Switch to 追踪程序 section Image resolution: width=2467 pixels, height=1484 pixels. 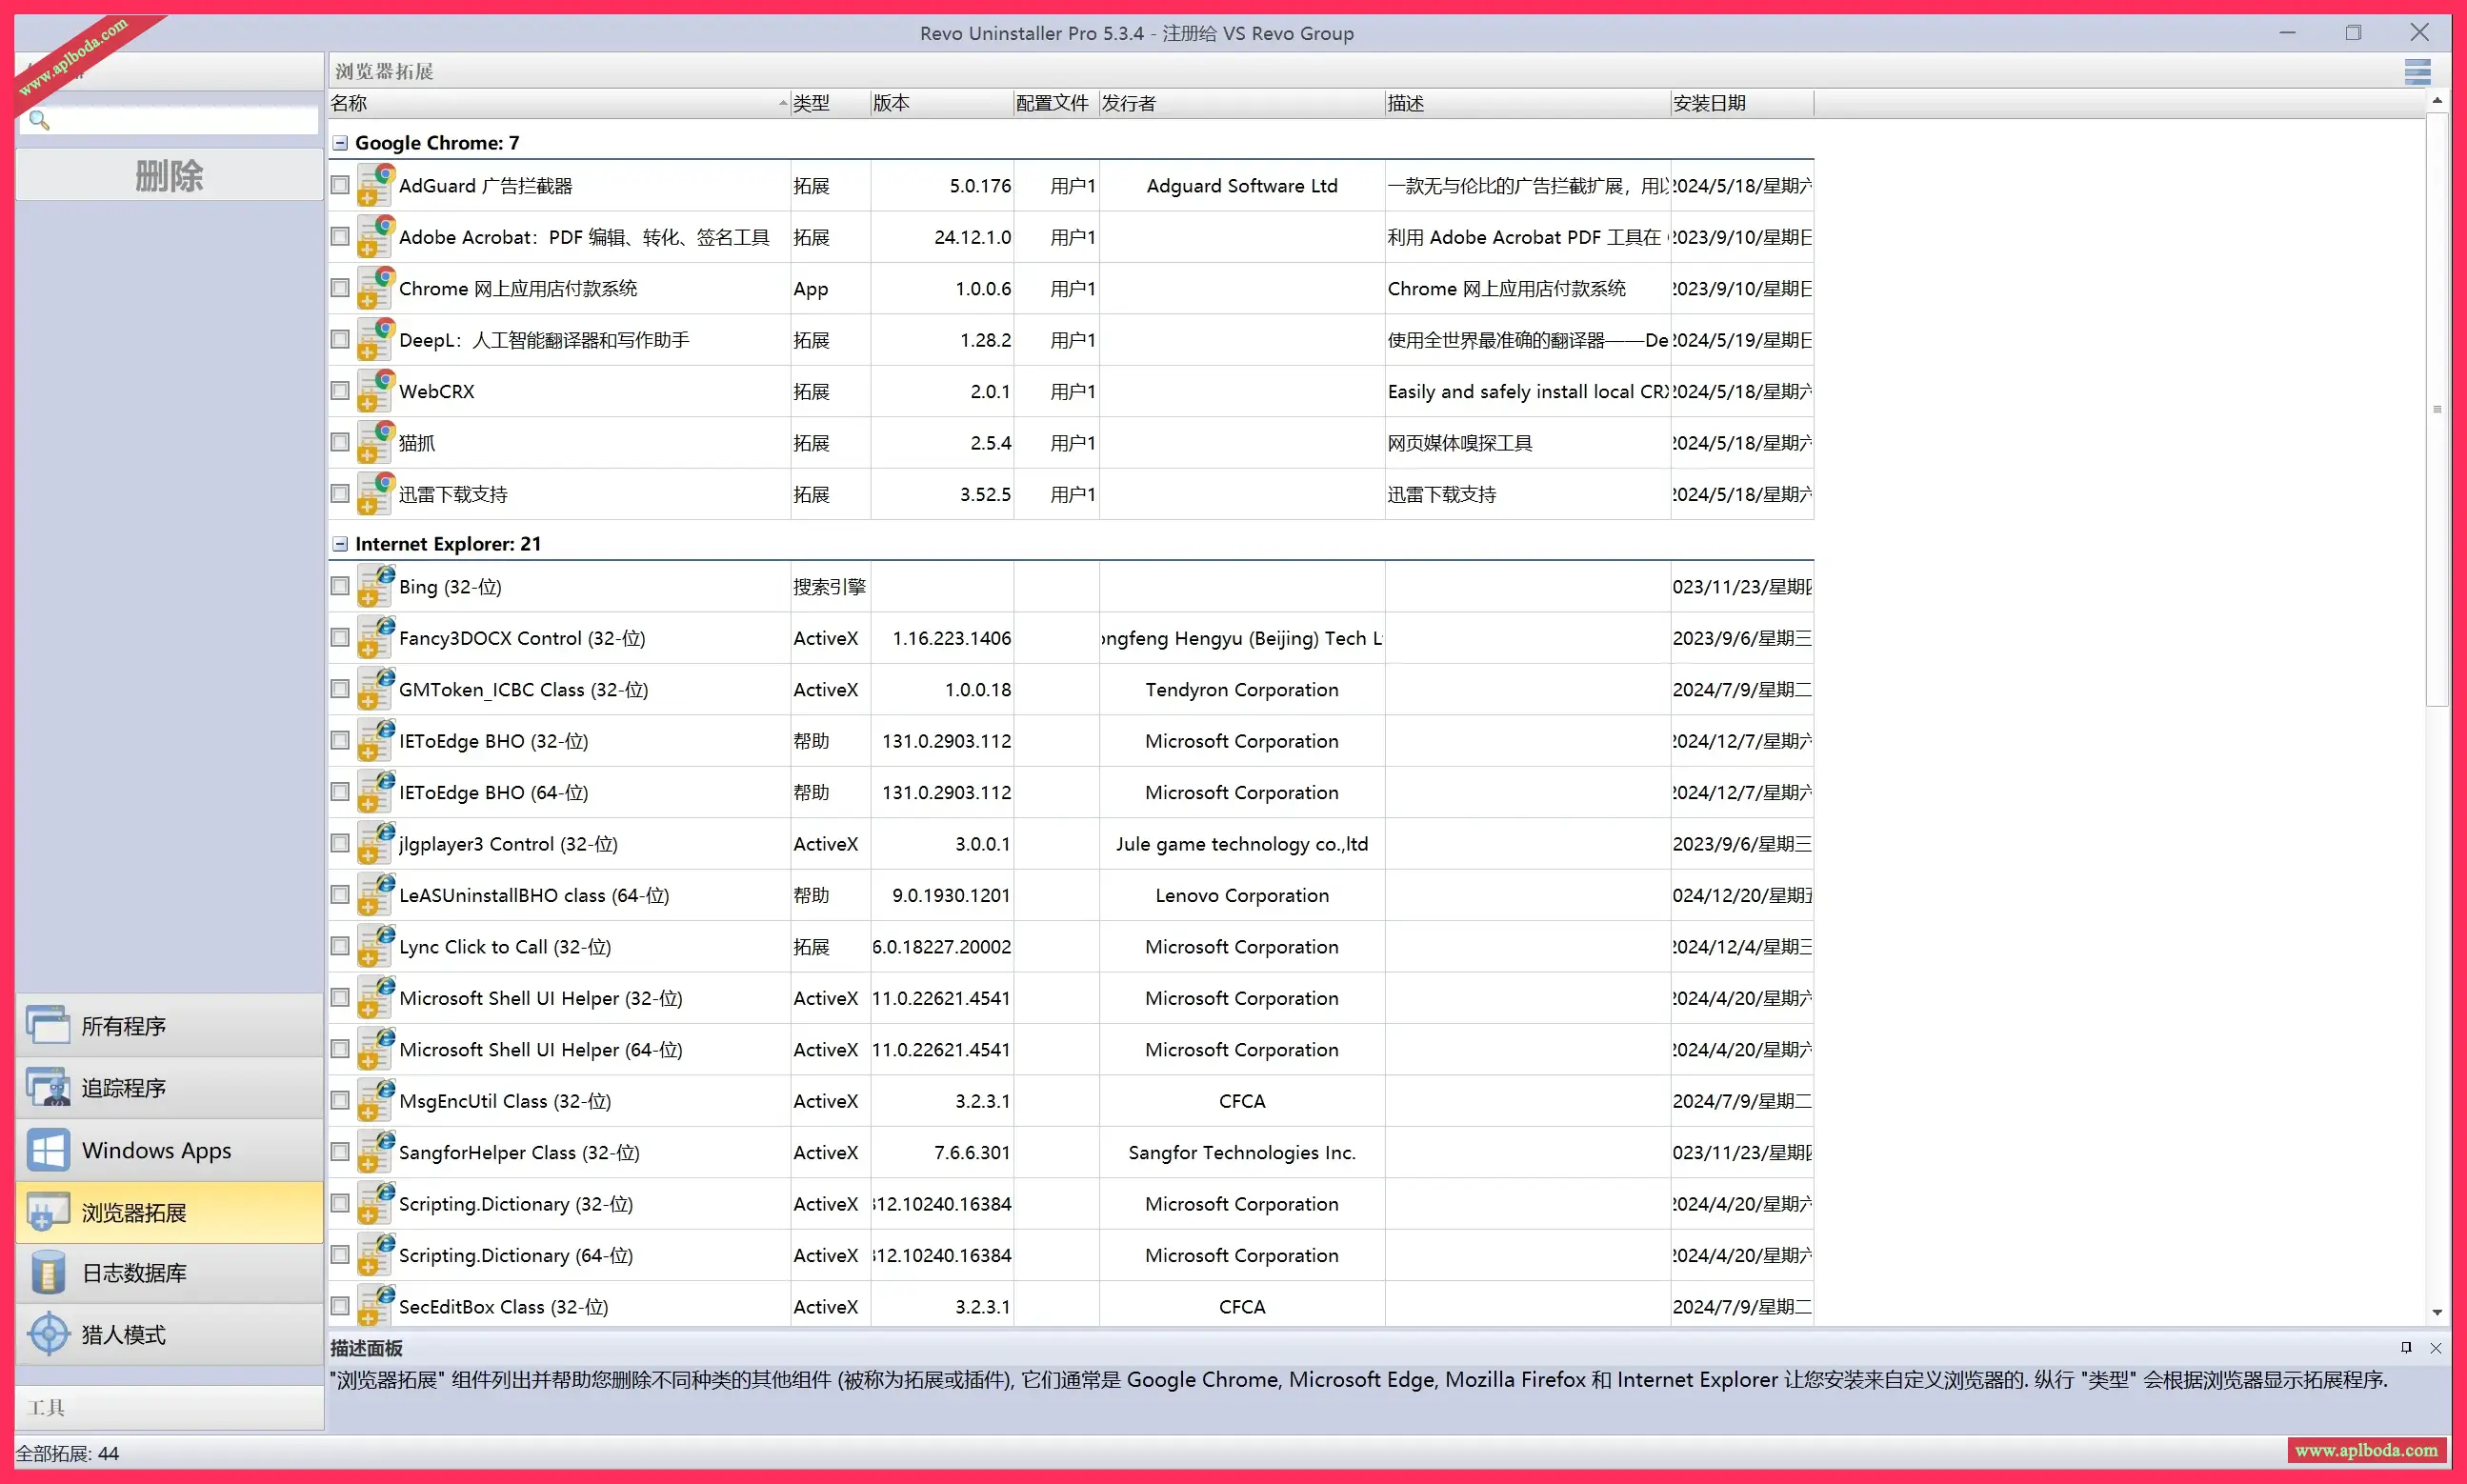169,1088
